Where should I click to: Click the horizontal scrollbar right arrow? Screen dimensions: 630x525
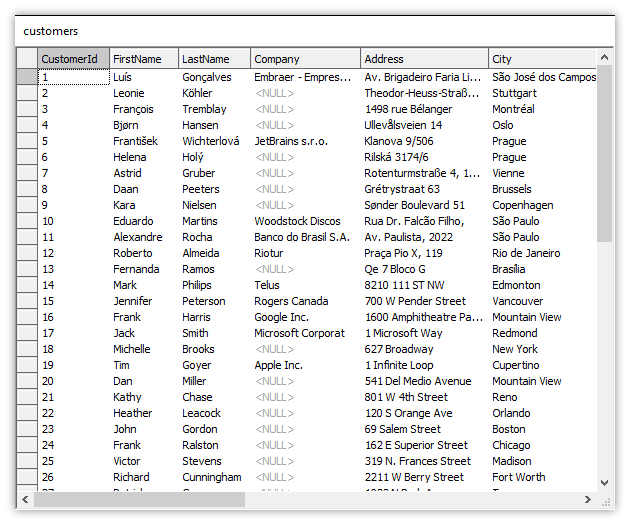(588, 499)
